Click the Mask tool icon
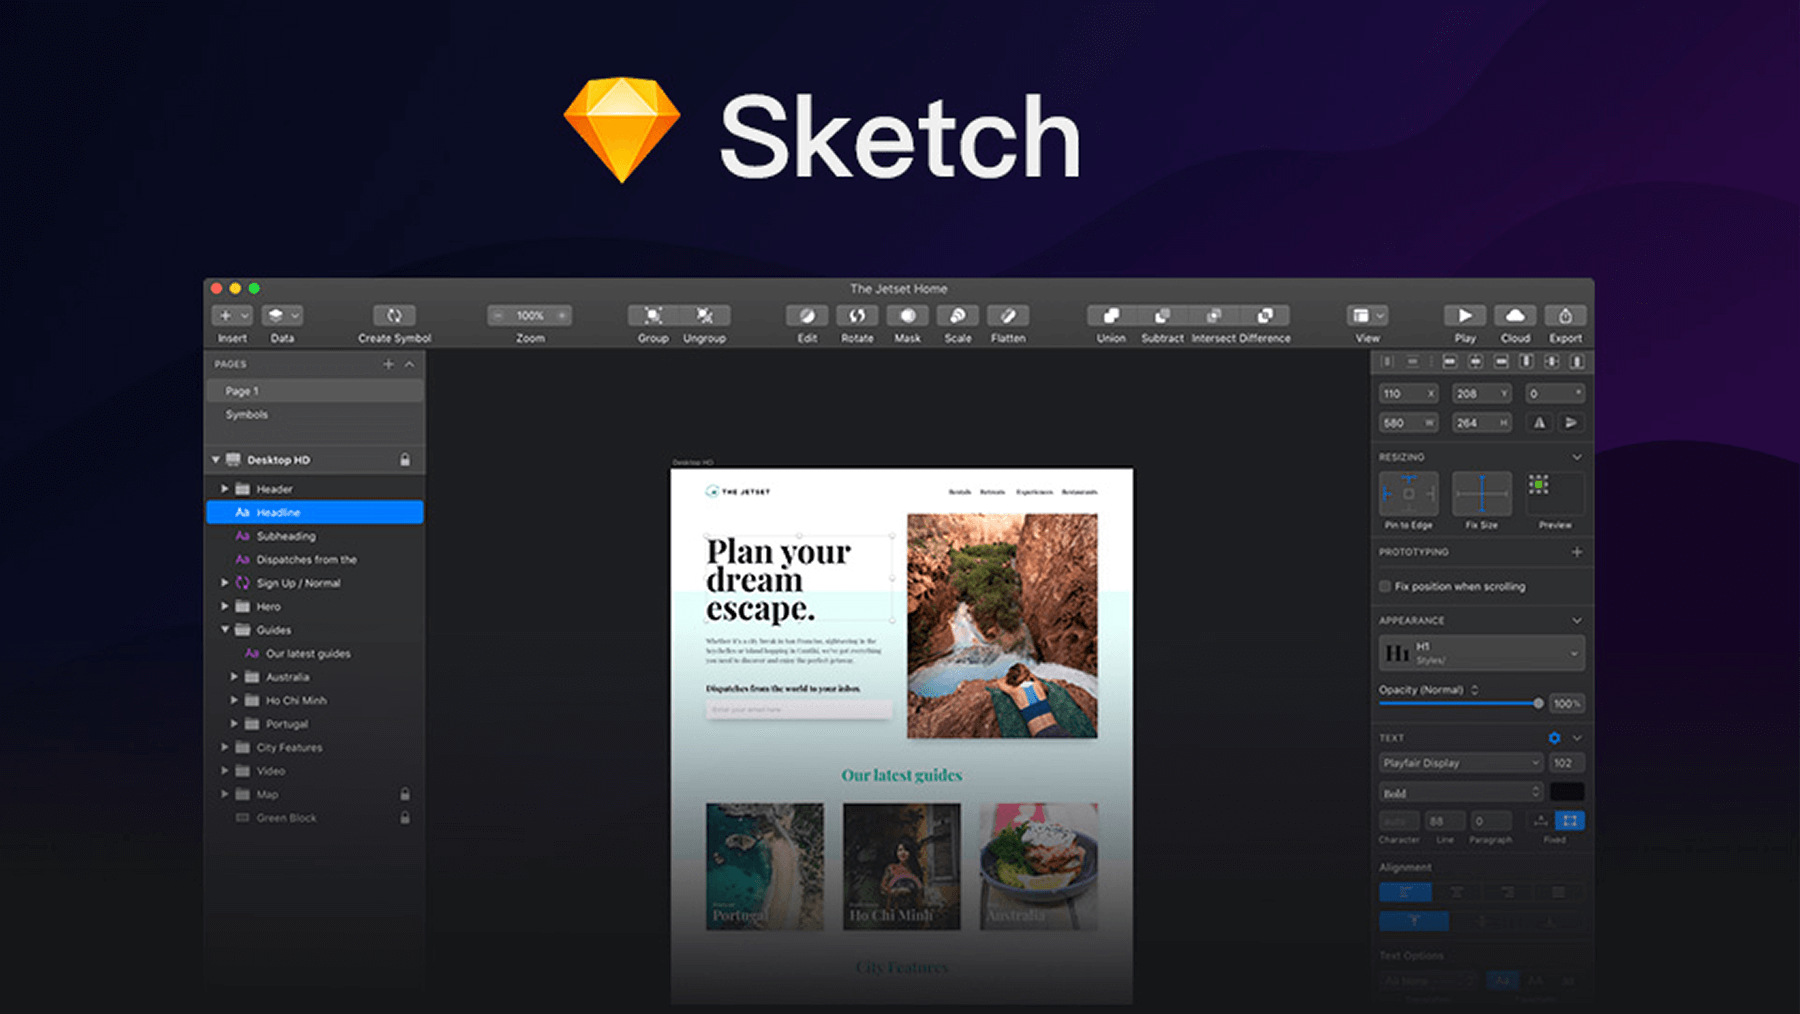The height and width of the screenshot is (1014, 1800). [907, 316]
